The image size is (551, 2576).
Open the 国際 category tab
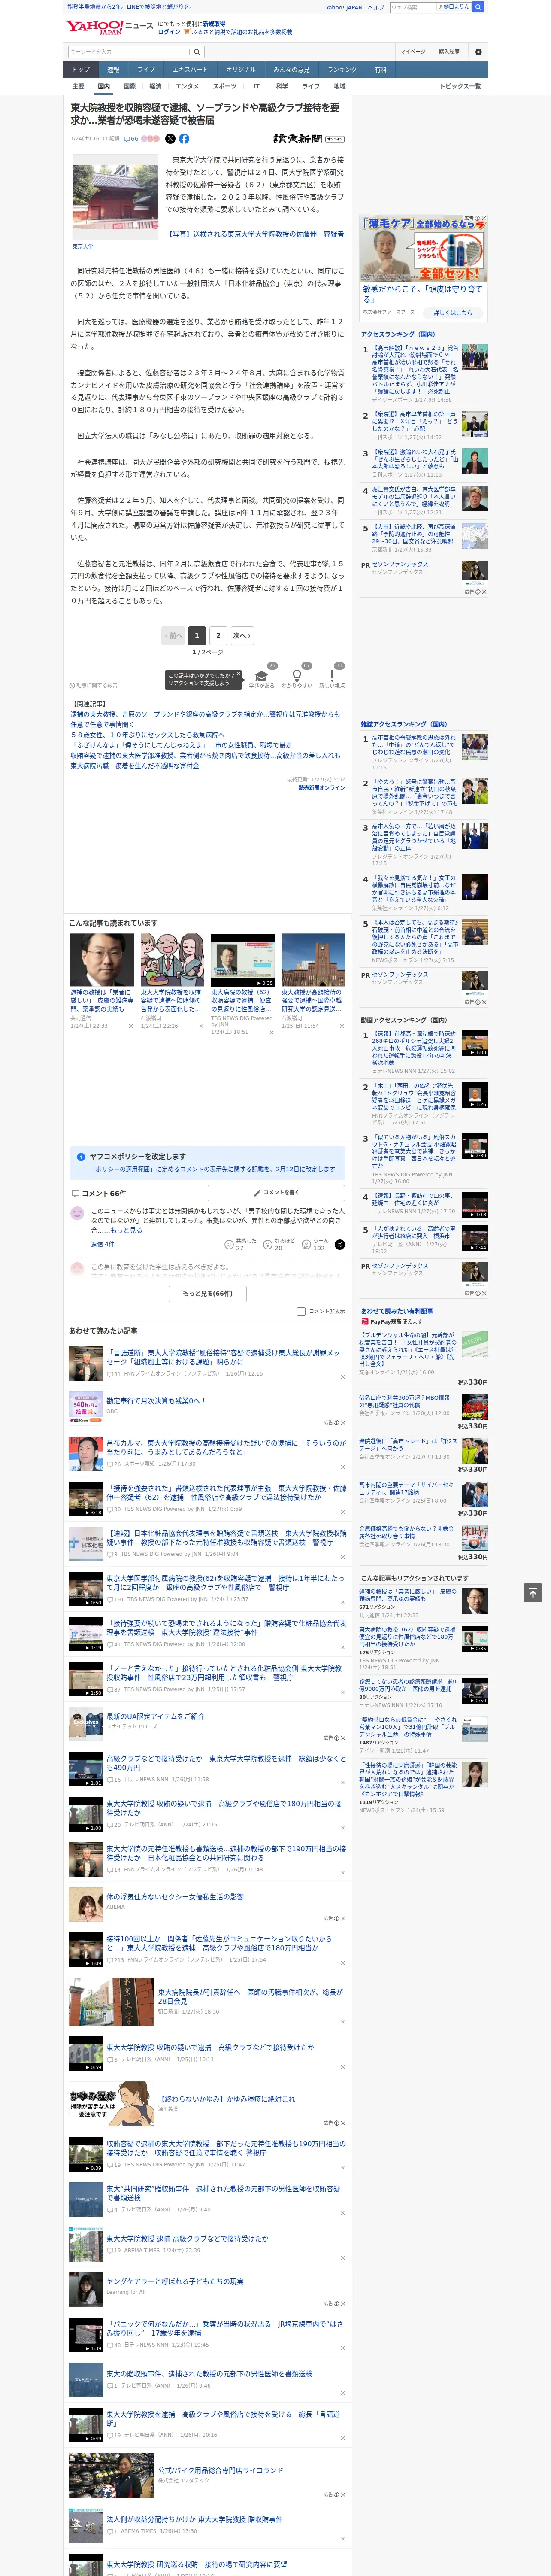(129, 86)
